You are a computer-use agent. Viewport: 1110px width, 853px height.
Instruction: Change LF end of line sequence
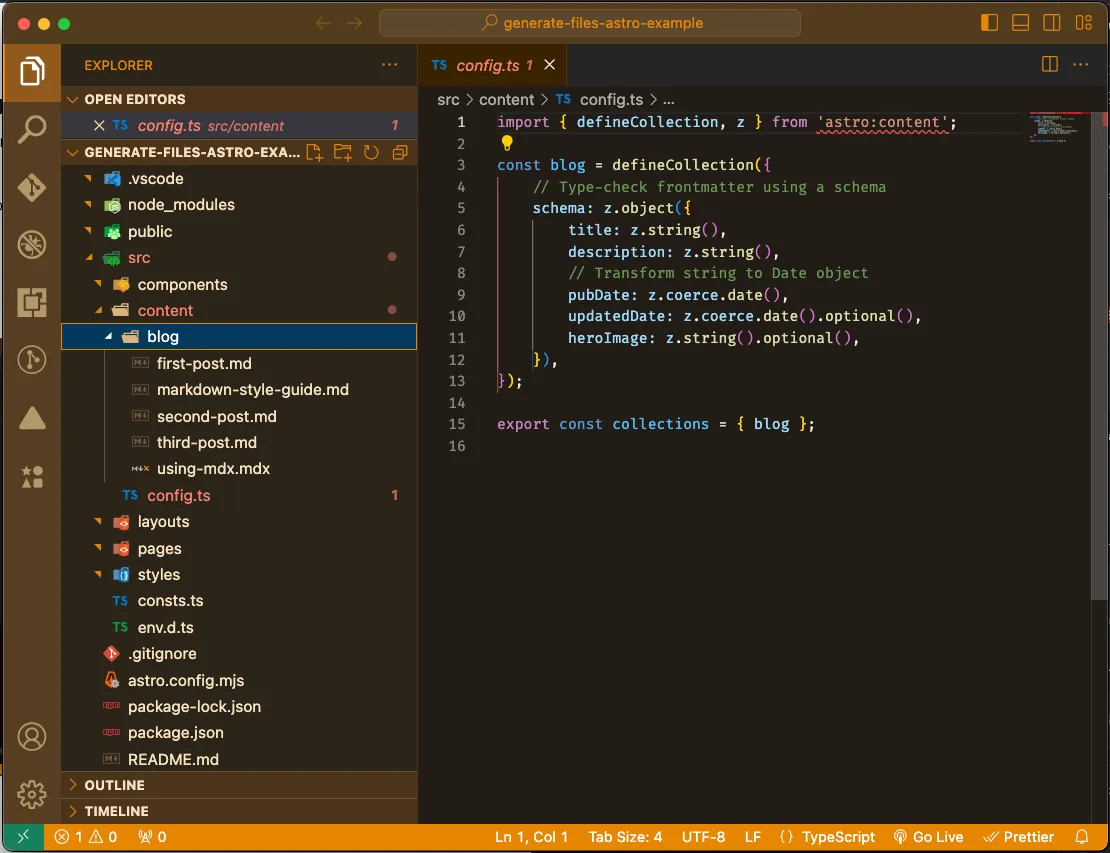point(753,837)
